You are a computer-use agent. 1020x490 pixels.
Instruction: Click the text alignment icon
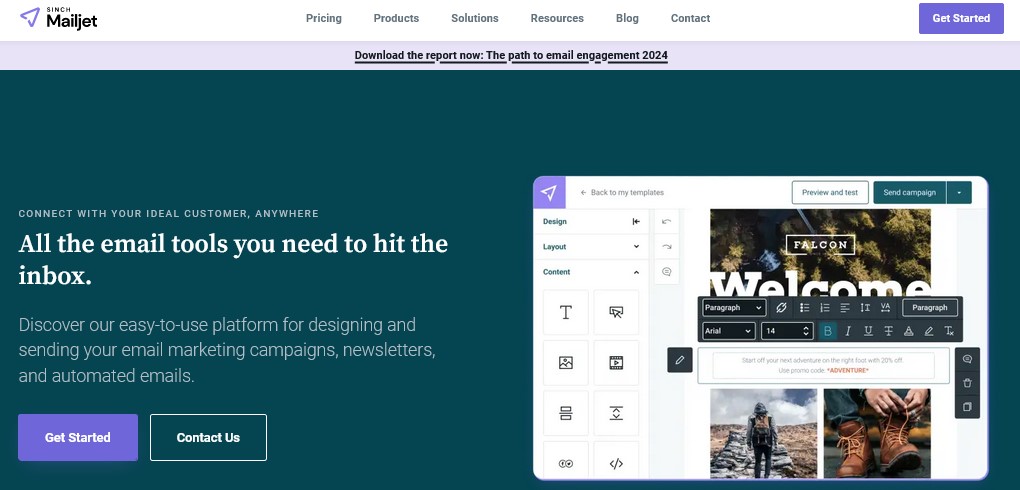(845, 308)
